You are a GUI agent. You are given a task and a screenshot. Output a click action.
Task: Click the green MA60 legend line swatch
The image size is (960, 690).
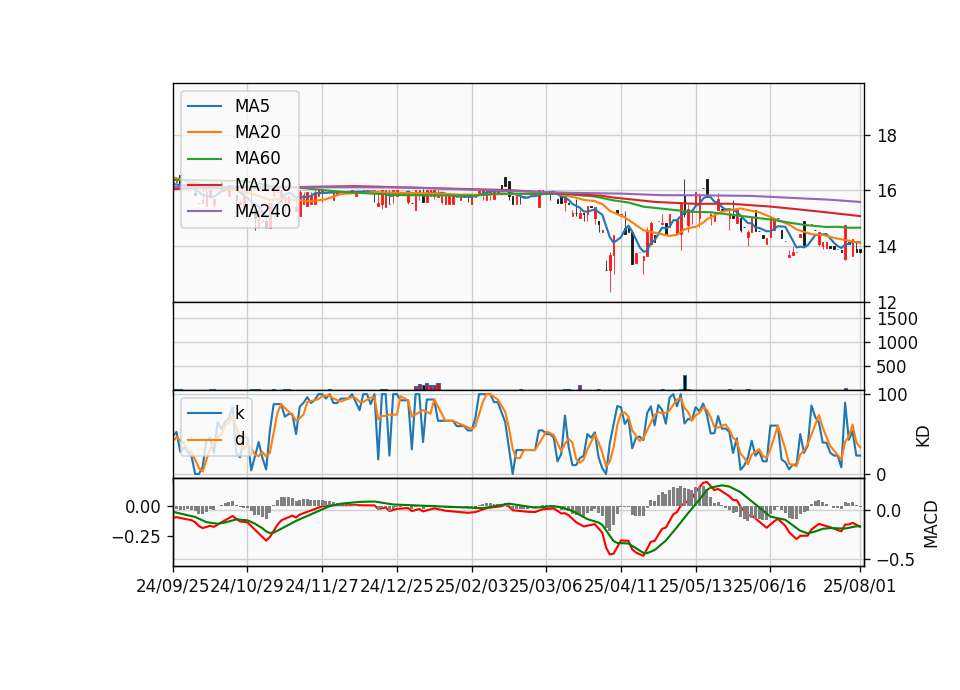click(204, 159)
